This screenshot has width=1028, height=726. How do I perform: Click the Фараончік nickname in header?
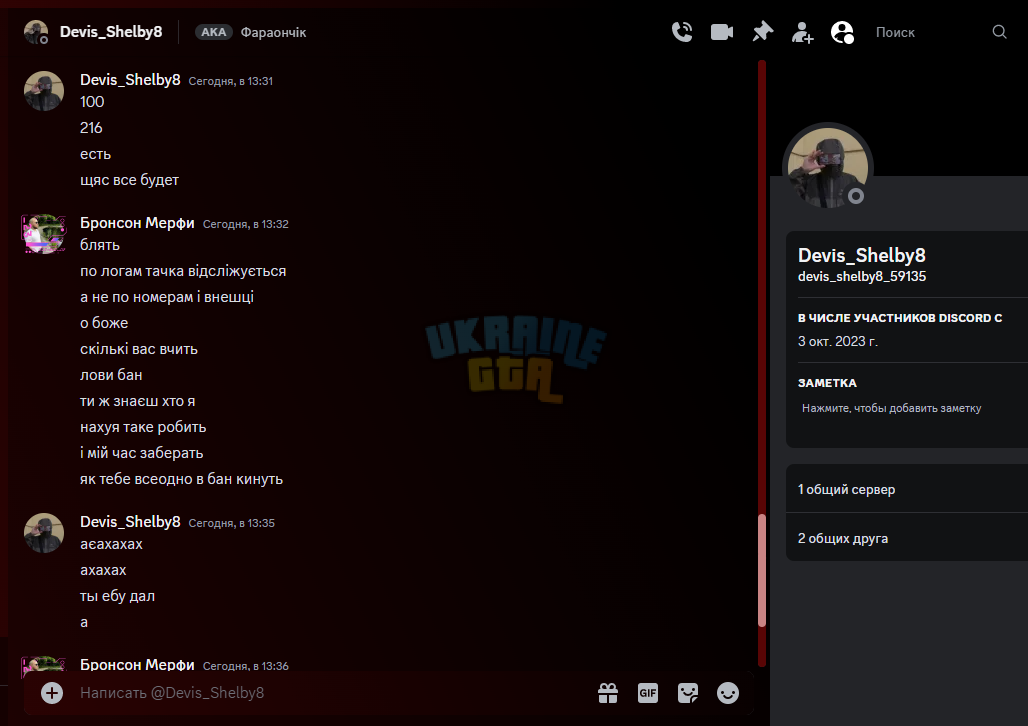coord(273,32)
